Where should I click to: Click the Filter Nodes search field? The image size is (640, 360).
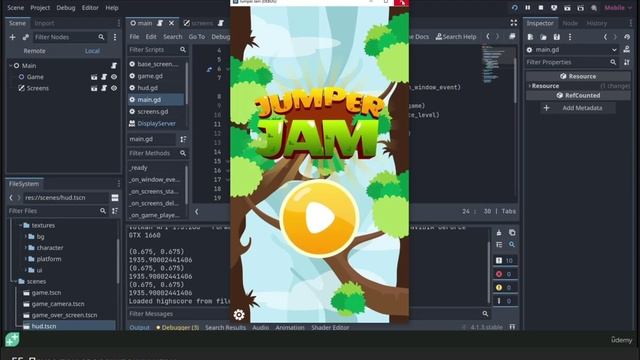[69, 37]
